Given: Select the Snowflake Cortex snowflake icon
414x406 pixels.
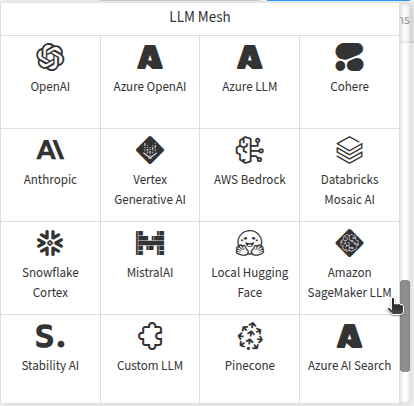Looking at the screenshot, I should coord(50,243).
